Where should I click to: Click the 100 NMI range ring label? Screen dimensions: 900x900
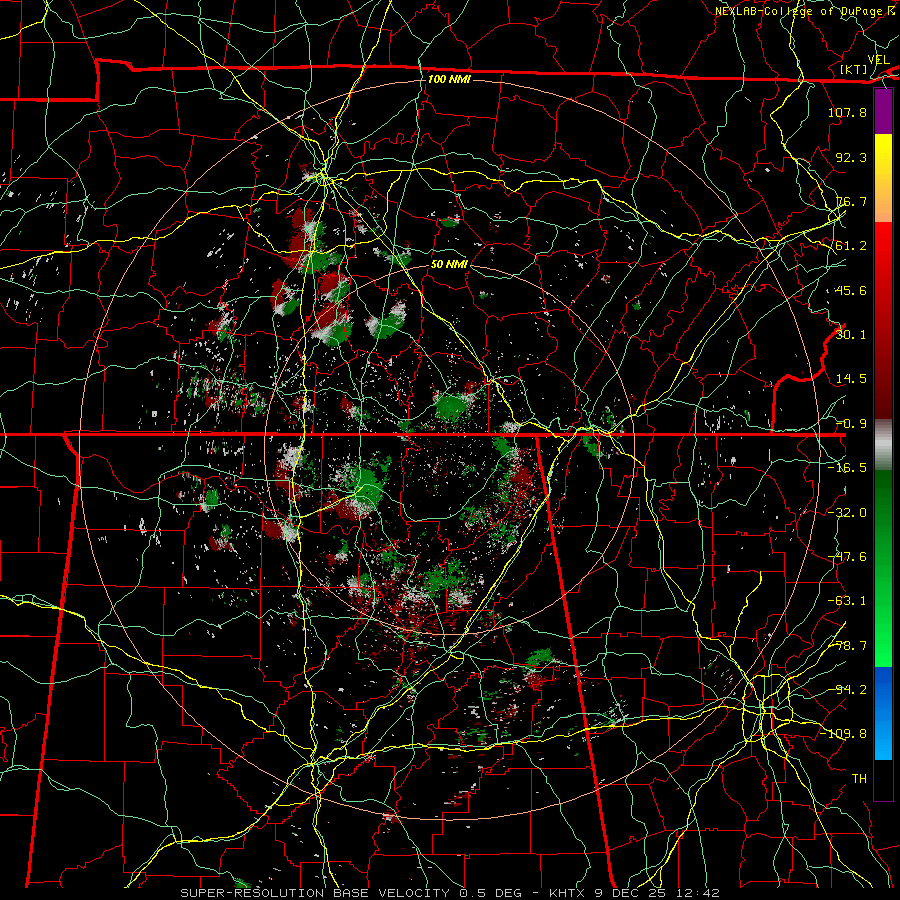point(449,79)
